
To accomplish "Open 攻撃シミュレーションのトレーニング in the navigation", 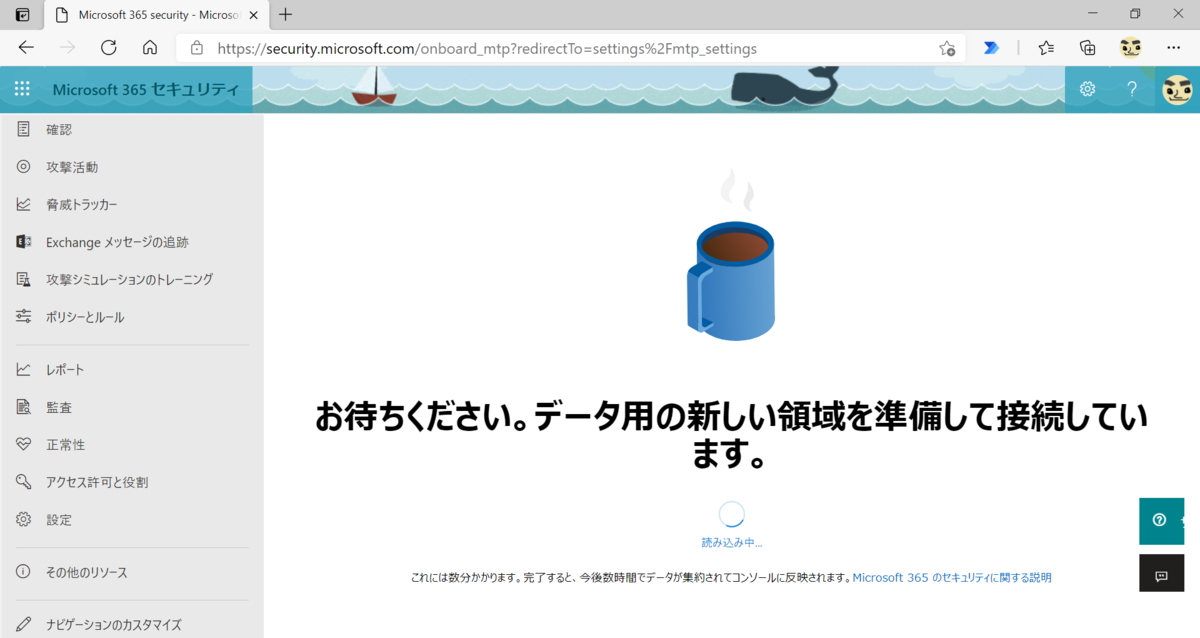I will click(130, 279).
